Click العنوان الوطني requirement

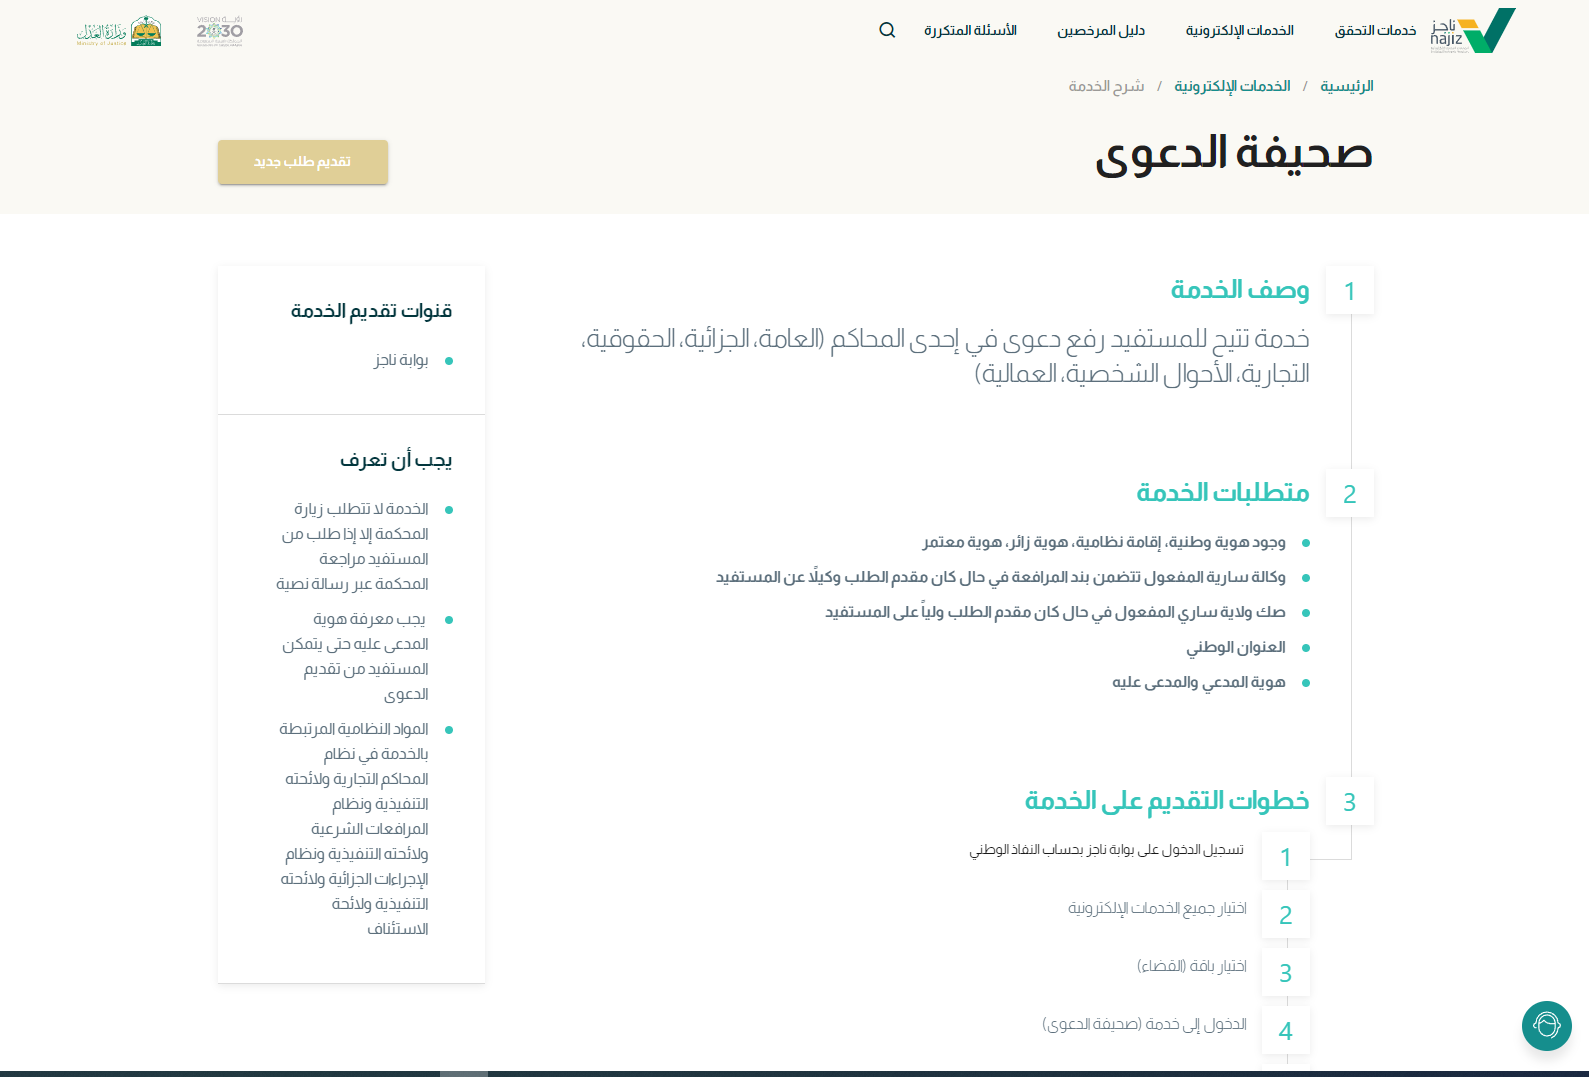pos(1236,647)
